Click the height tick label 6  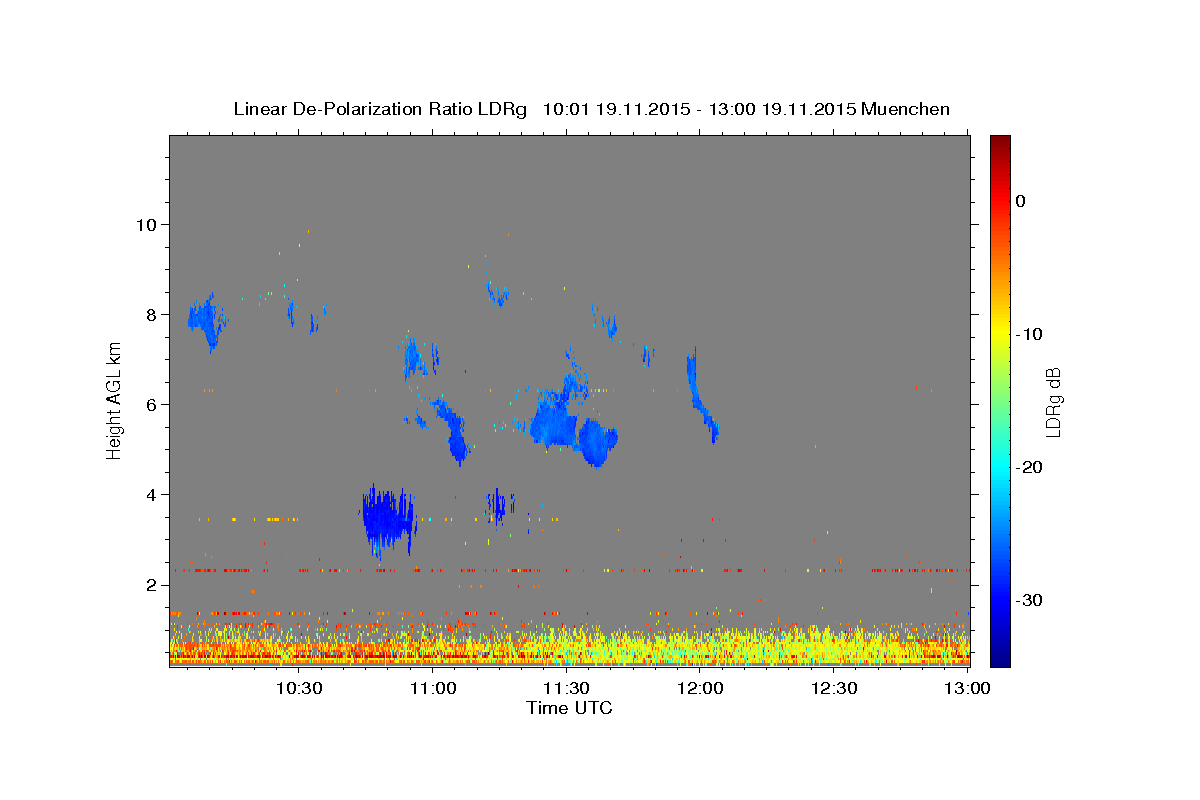(154, 404)
